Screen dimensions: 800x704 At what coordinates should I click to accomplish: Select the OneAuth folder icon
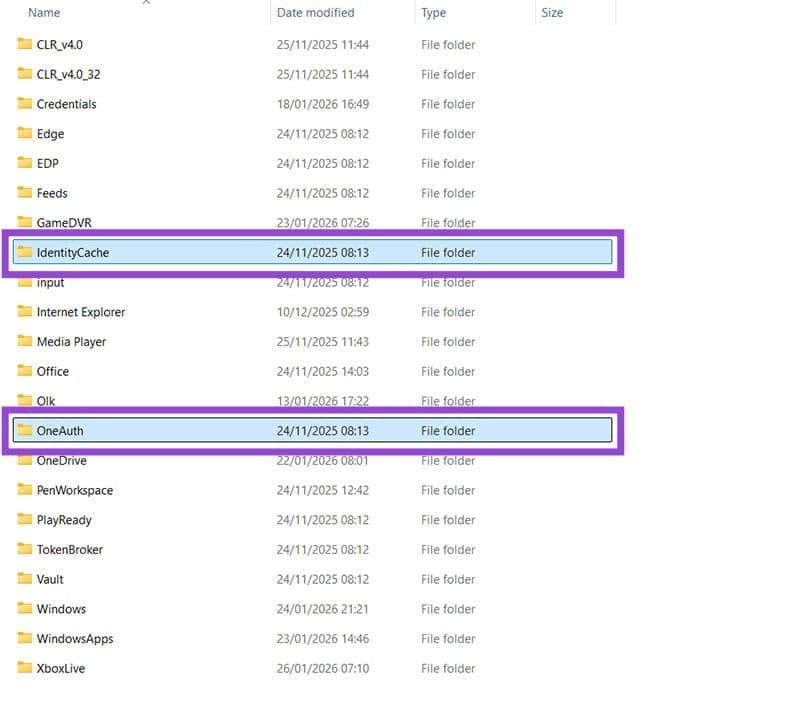click(x=25, y=431)
